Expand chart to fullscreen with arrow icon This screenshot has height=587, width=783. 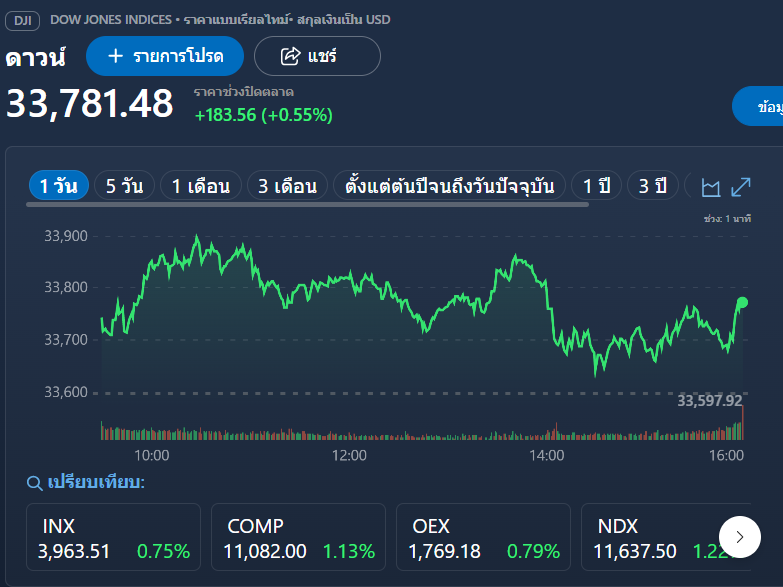click(741, 187)
